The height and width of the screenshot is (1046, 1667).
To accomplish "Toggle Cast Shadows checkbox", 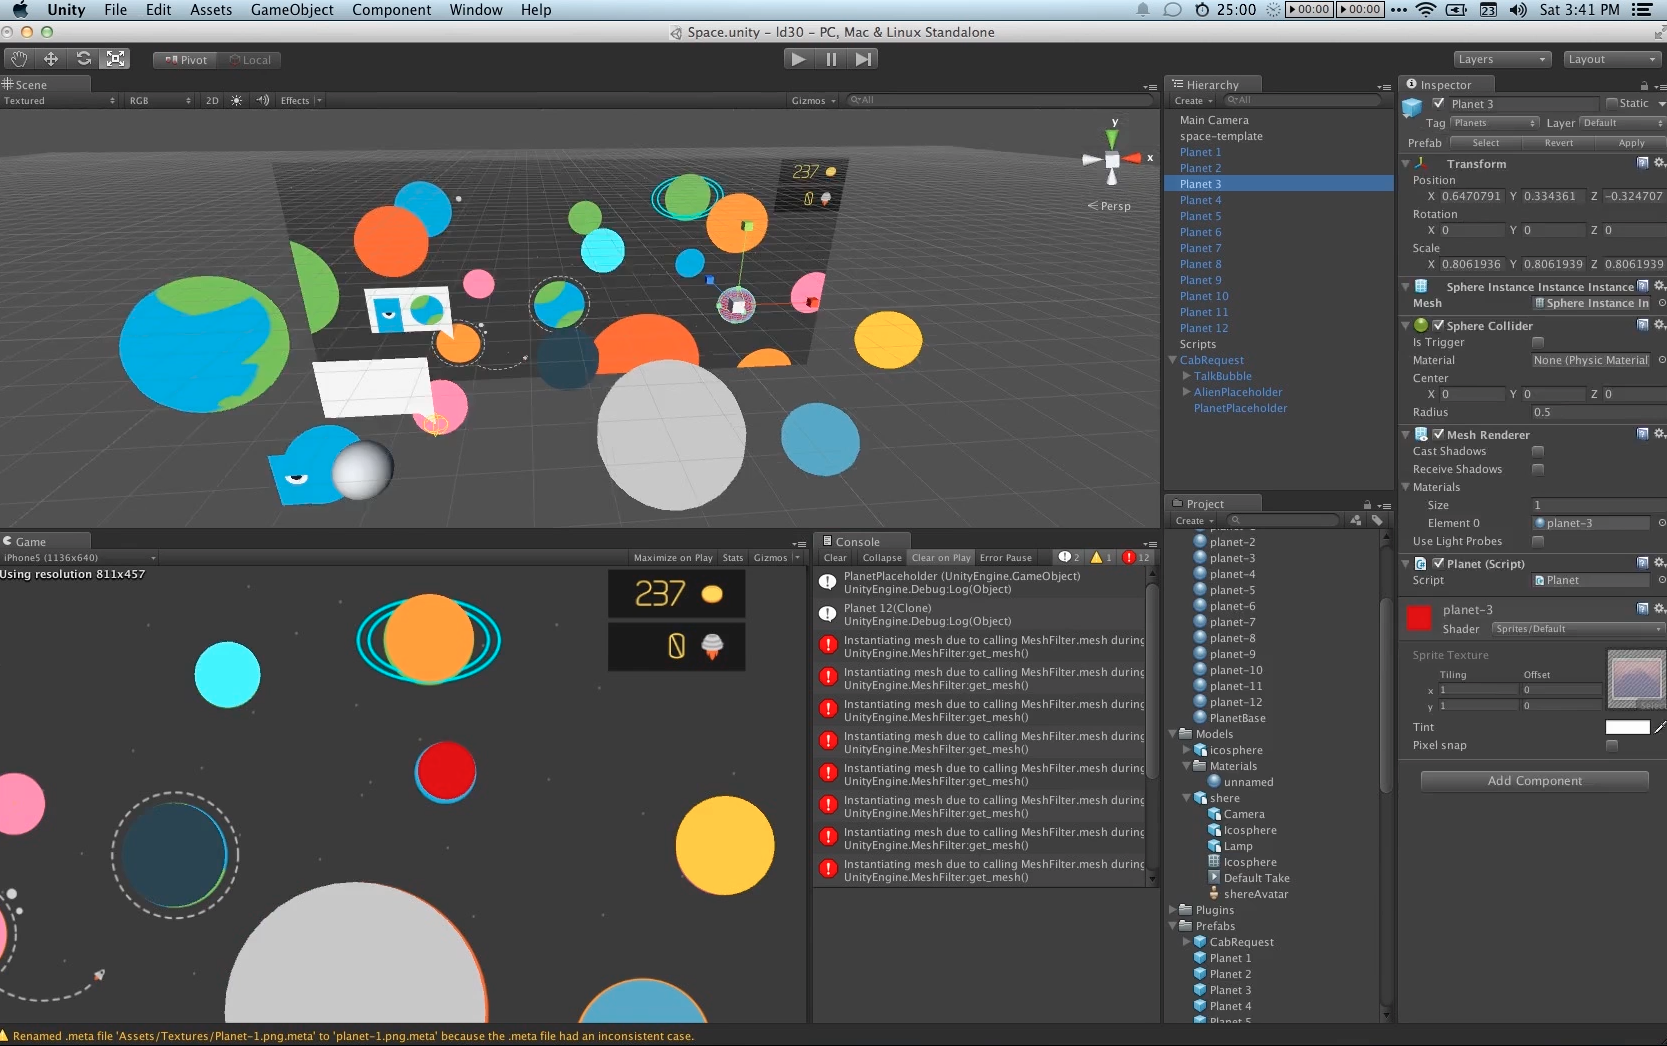I will [1538, 451].
